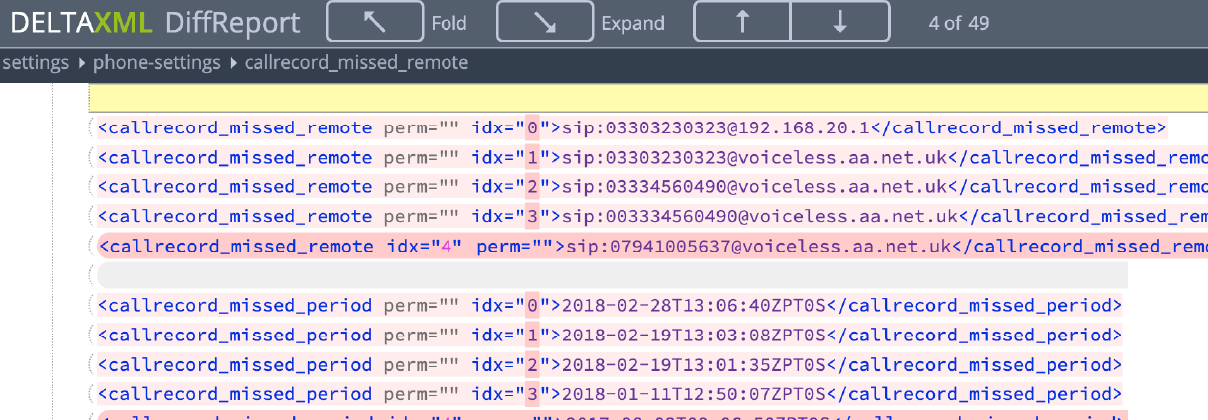Click the 'Expand' text label
The height and width of the screenshot is (420, 1208).
[x=632, y=23]
